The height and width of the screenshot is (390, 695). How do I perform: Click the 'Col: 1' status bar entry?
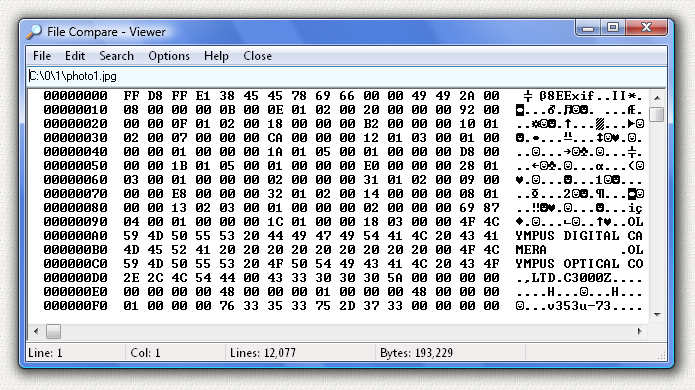(x=145, y=353)
